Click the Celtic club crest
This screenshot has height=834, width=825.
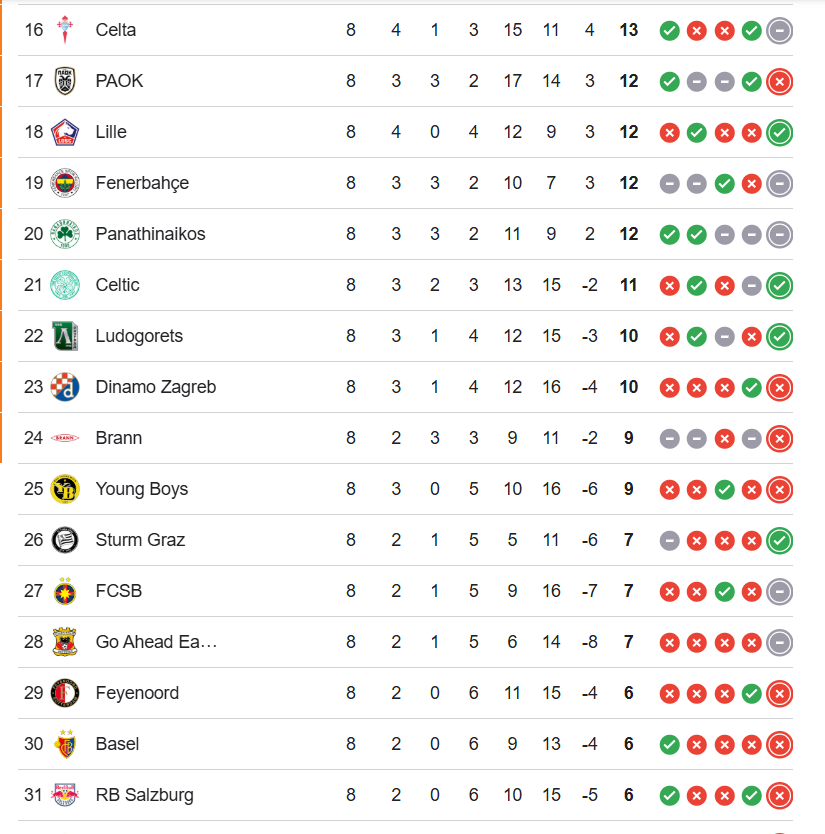tap(65, 285)
